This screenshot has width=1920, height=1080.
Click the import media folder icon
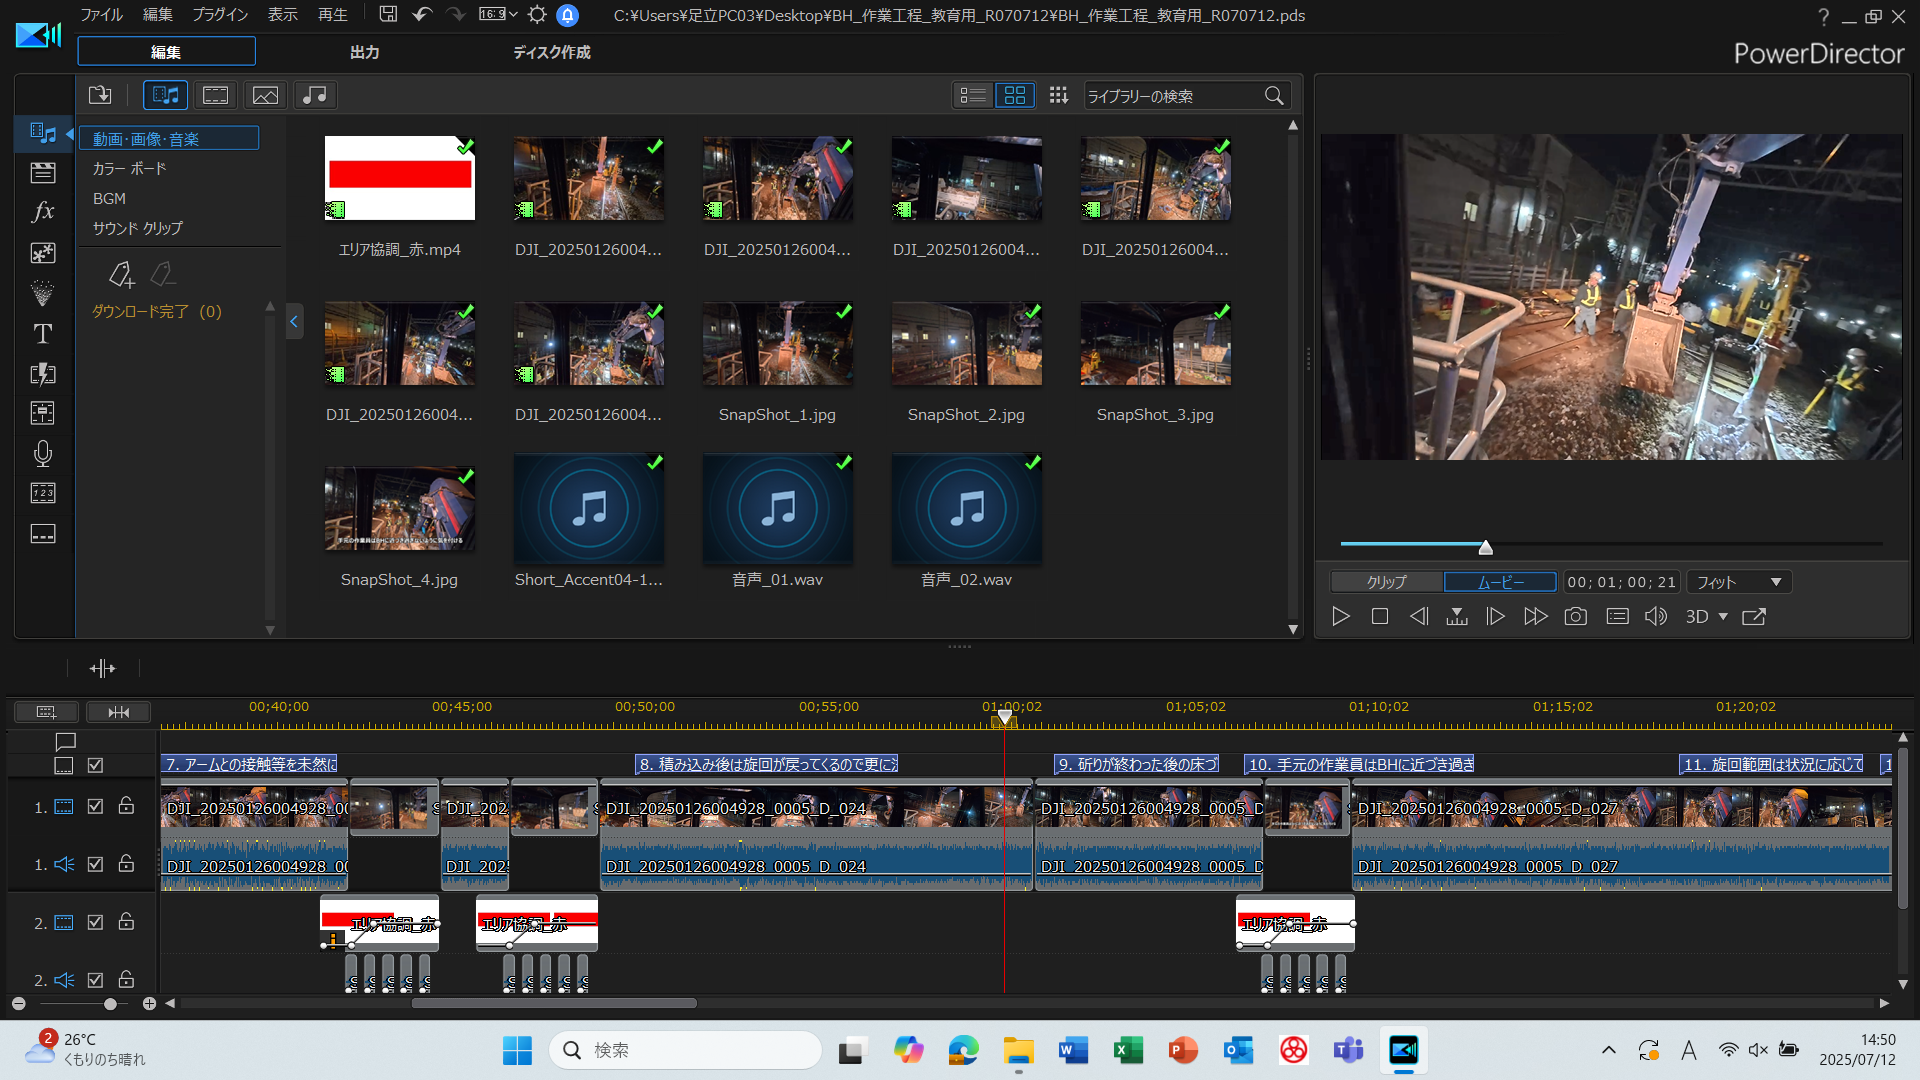pos(100,95)
